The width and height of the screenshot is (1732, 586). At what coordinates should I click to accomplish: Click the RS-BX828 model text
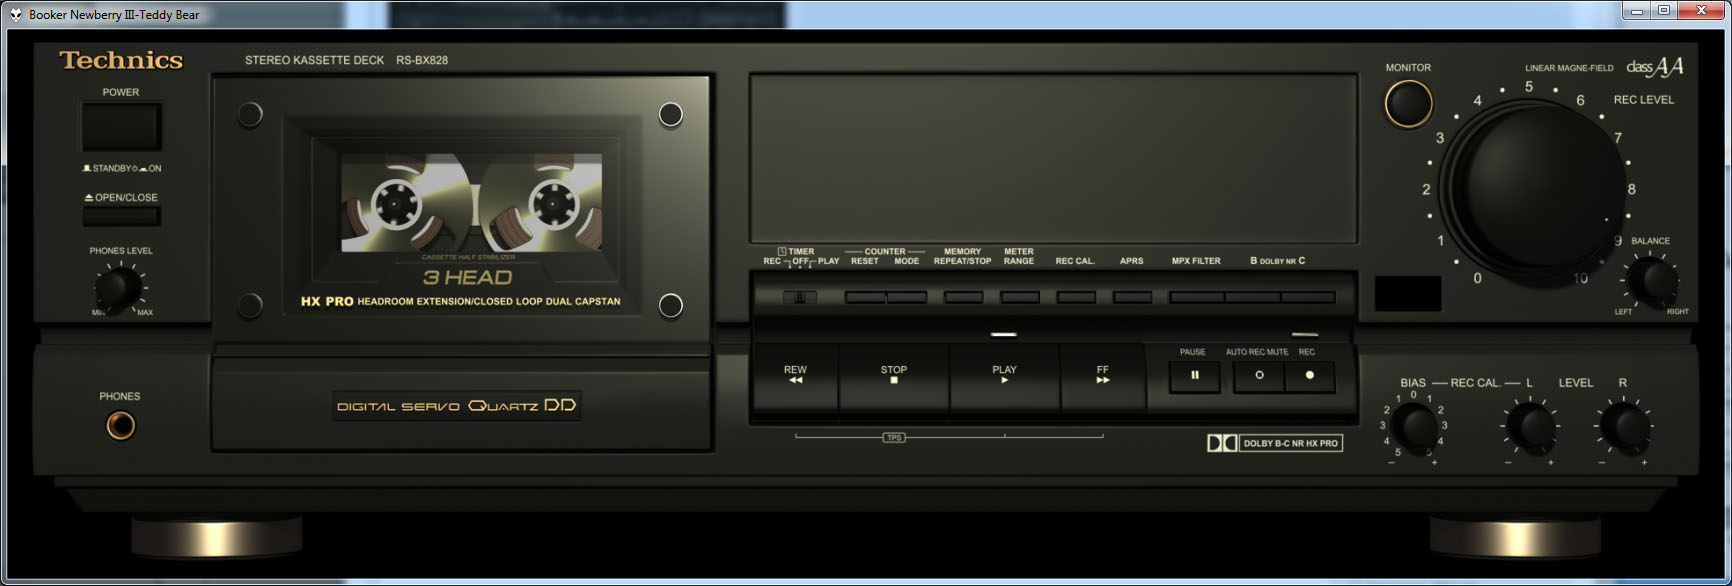[422, 60]
